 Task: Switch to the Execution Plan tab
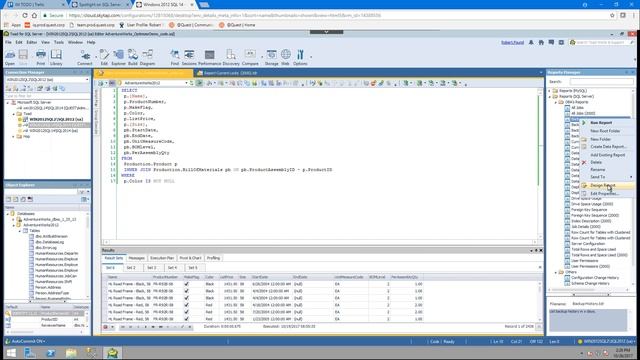(162, 258)
